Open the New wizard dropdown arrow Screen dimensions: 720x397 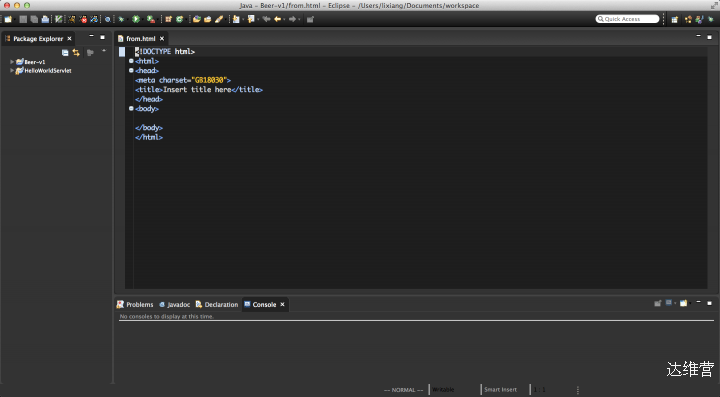click(15, 19)
